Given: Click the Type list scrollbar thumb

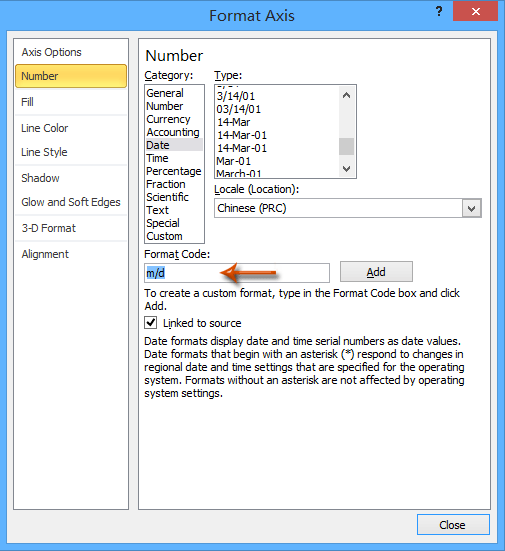Looking at the screenshot, I should pos(347,146).
